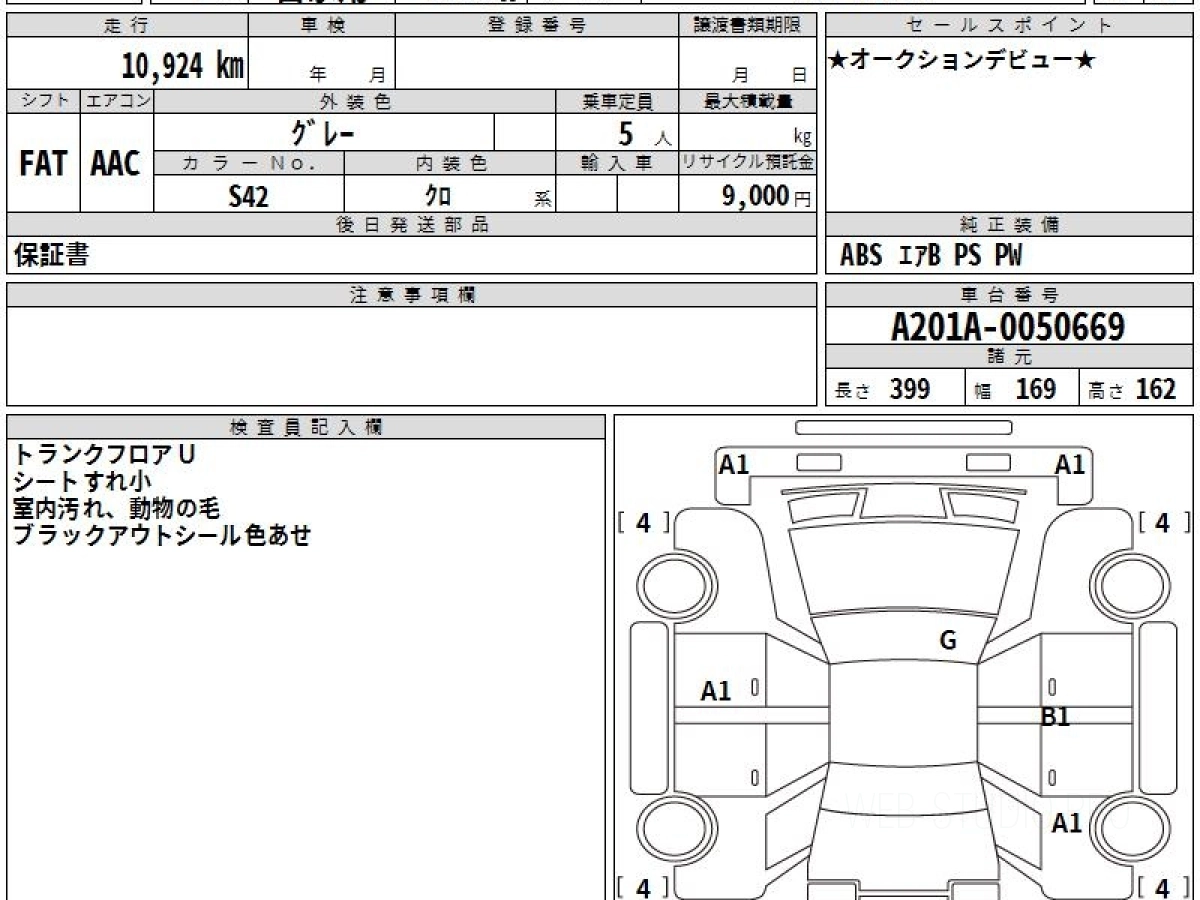Click the 車台番号 header
Image resolution: width=1200 pixels, height=900 pixels.
(1010, 295)
